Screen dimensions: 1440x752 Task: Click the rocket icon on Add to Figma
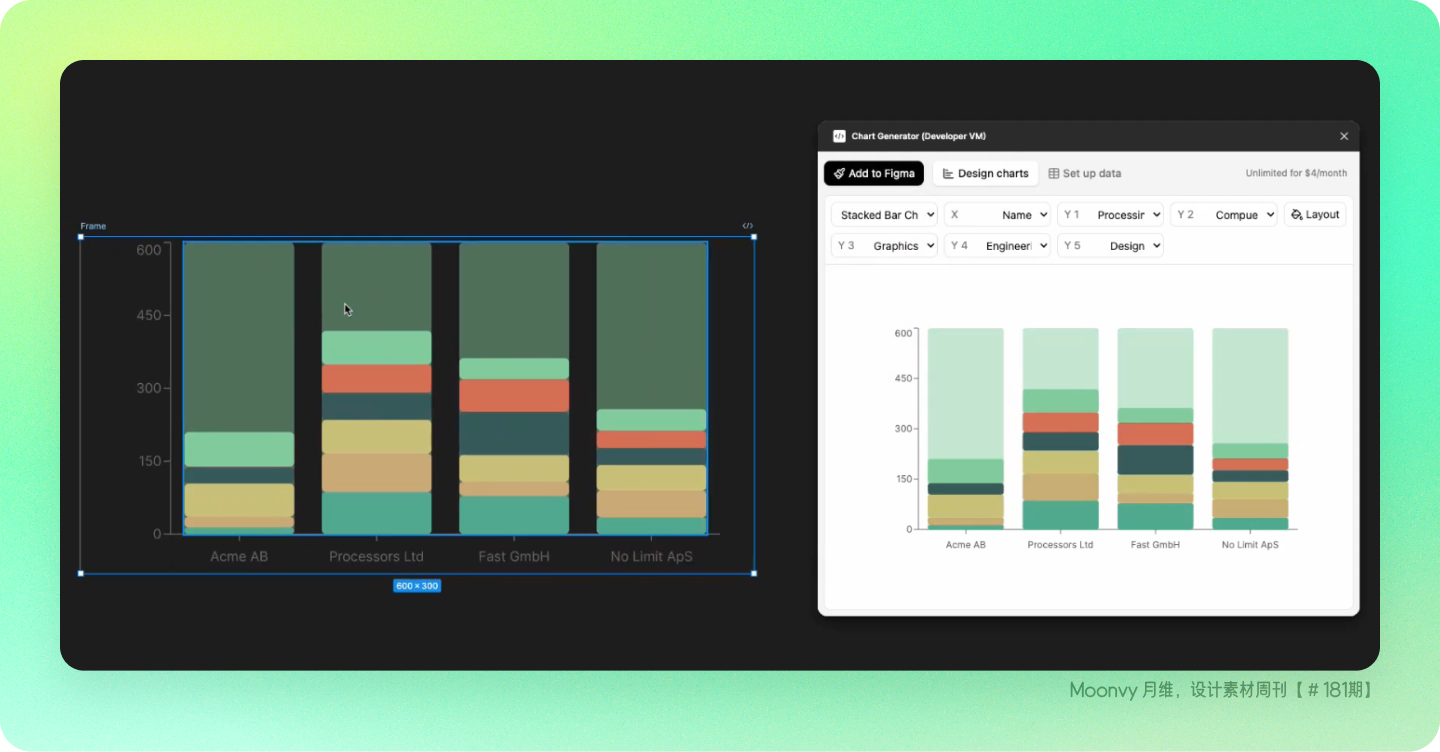click(839, 174)
